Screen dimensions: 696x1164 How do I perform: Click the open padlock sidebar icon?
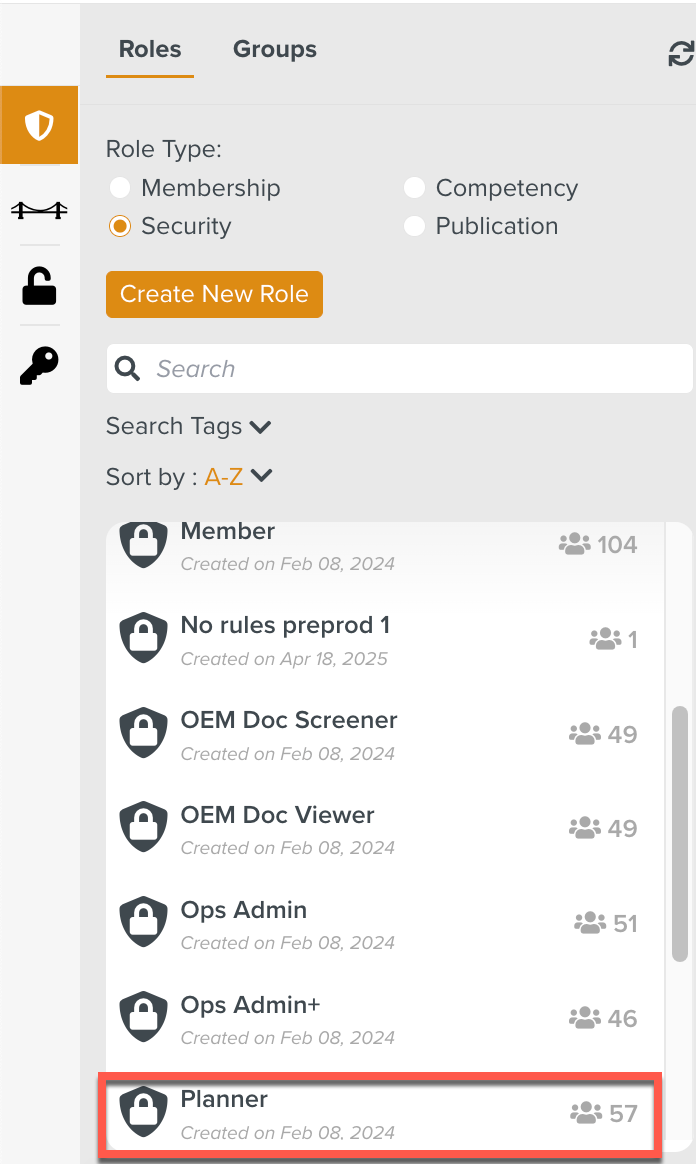(39, 287)
